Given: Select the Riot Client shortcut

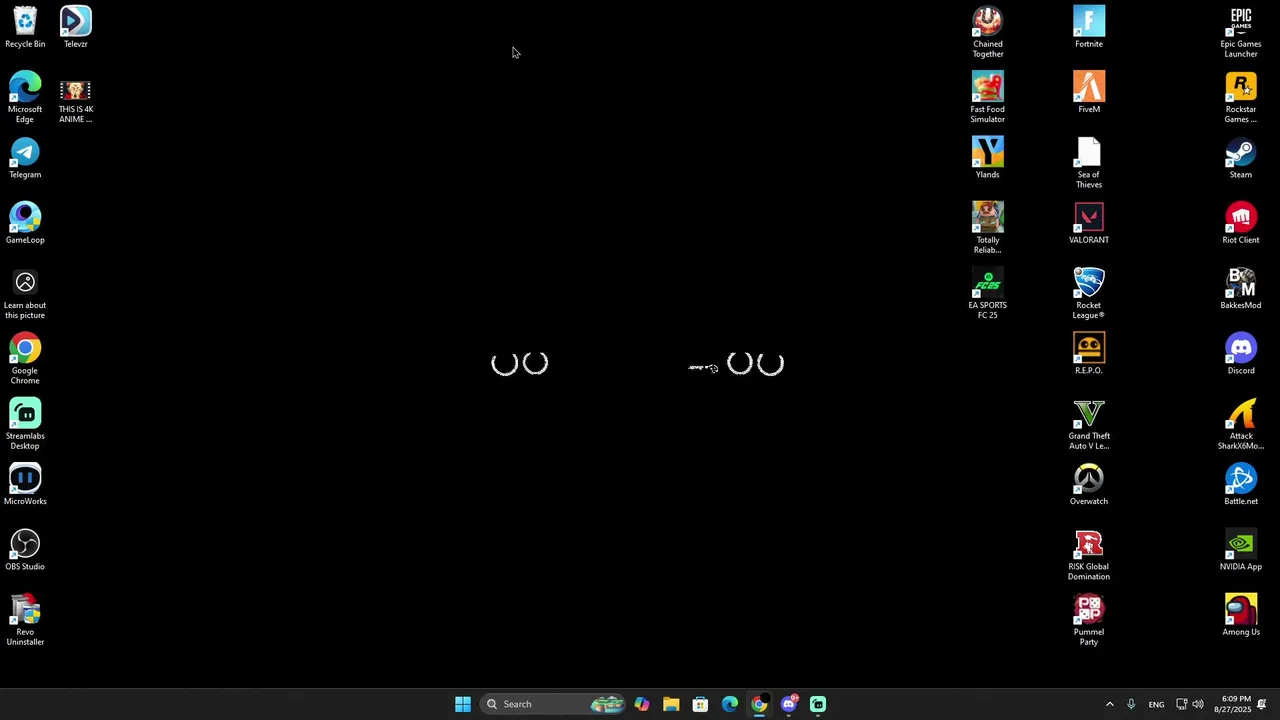Looking at the screenshot, I should pos(1241,223).
